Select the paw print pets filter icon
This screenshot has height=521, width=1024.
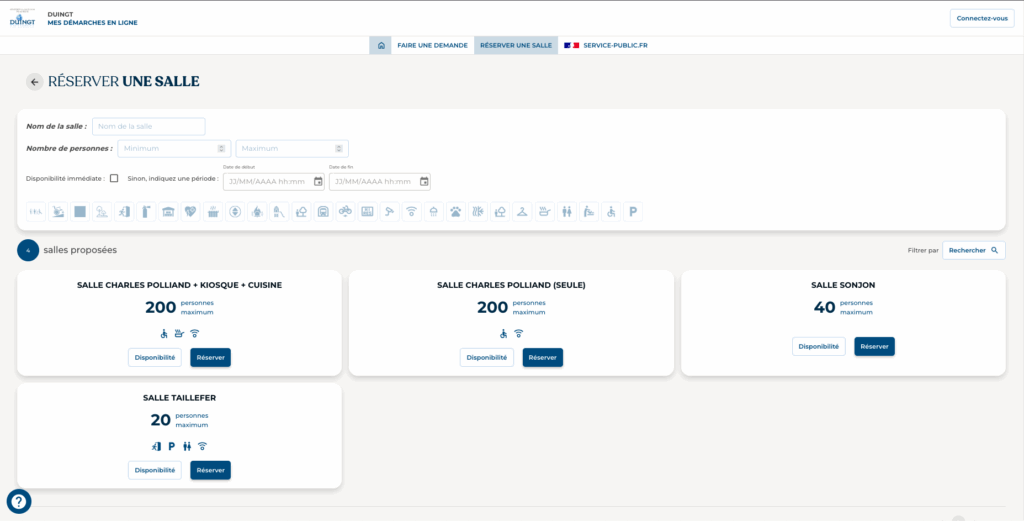click(455, 212)
